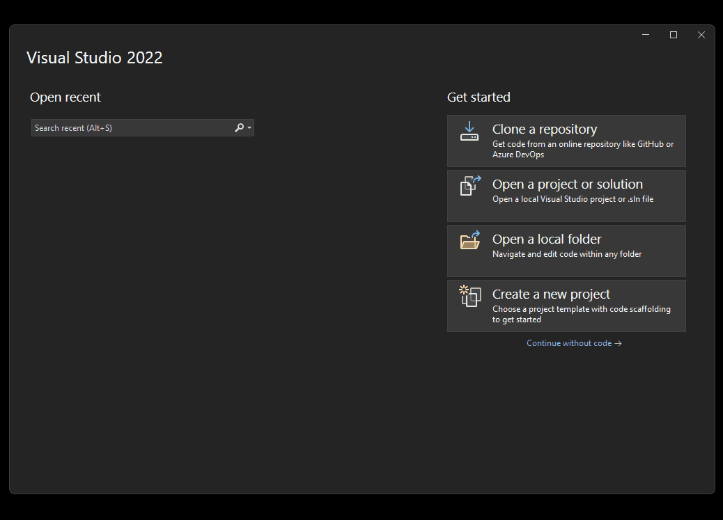Start Create a new project heading
This screenshot has height=520, width=723.
click(551, 294)
